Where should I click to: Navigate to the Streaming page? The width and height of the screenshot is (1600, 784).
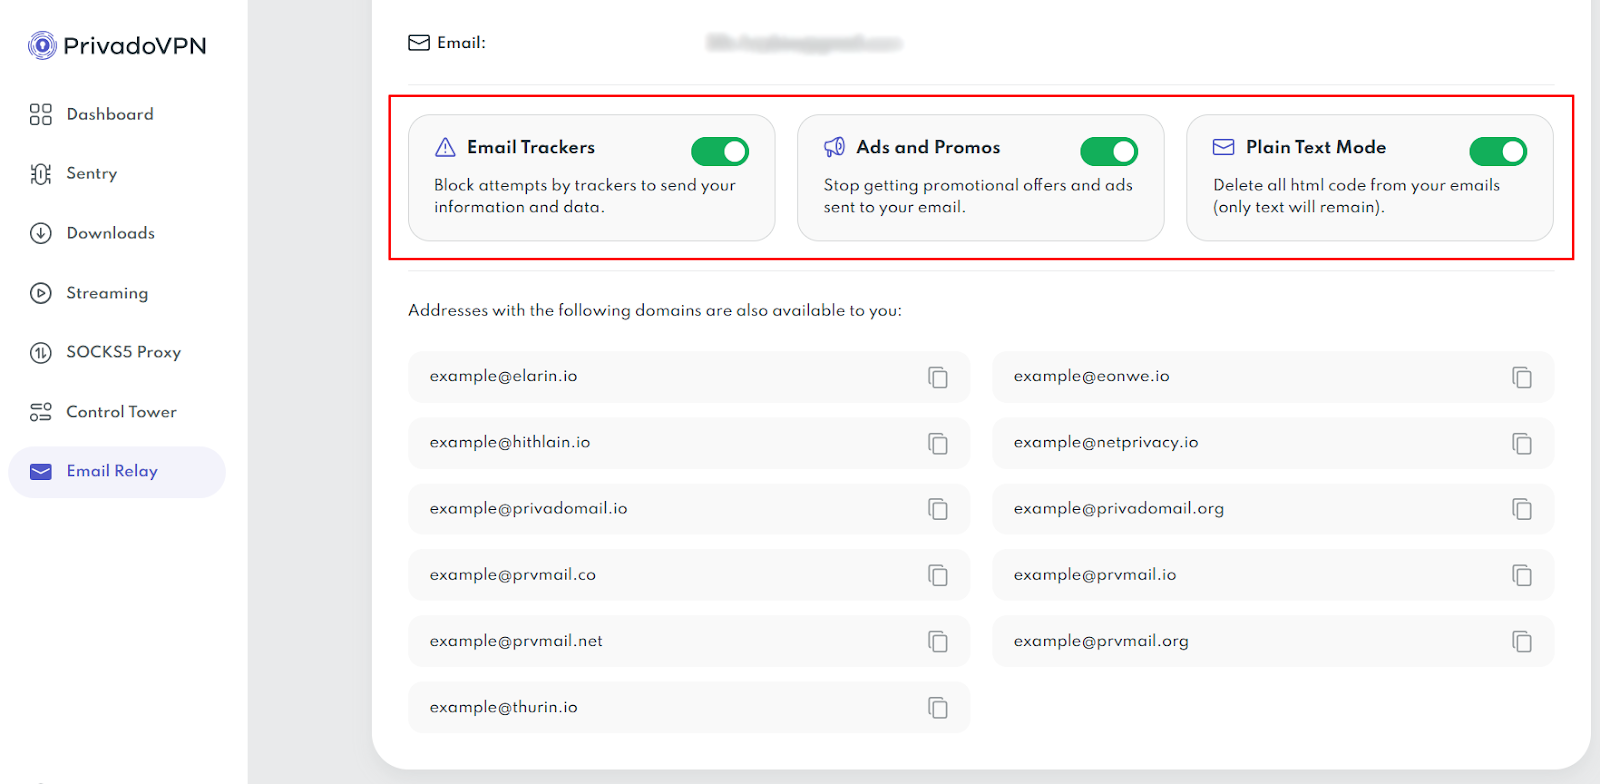[x=107, y=293]
